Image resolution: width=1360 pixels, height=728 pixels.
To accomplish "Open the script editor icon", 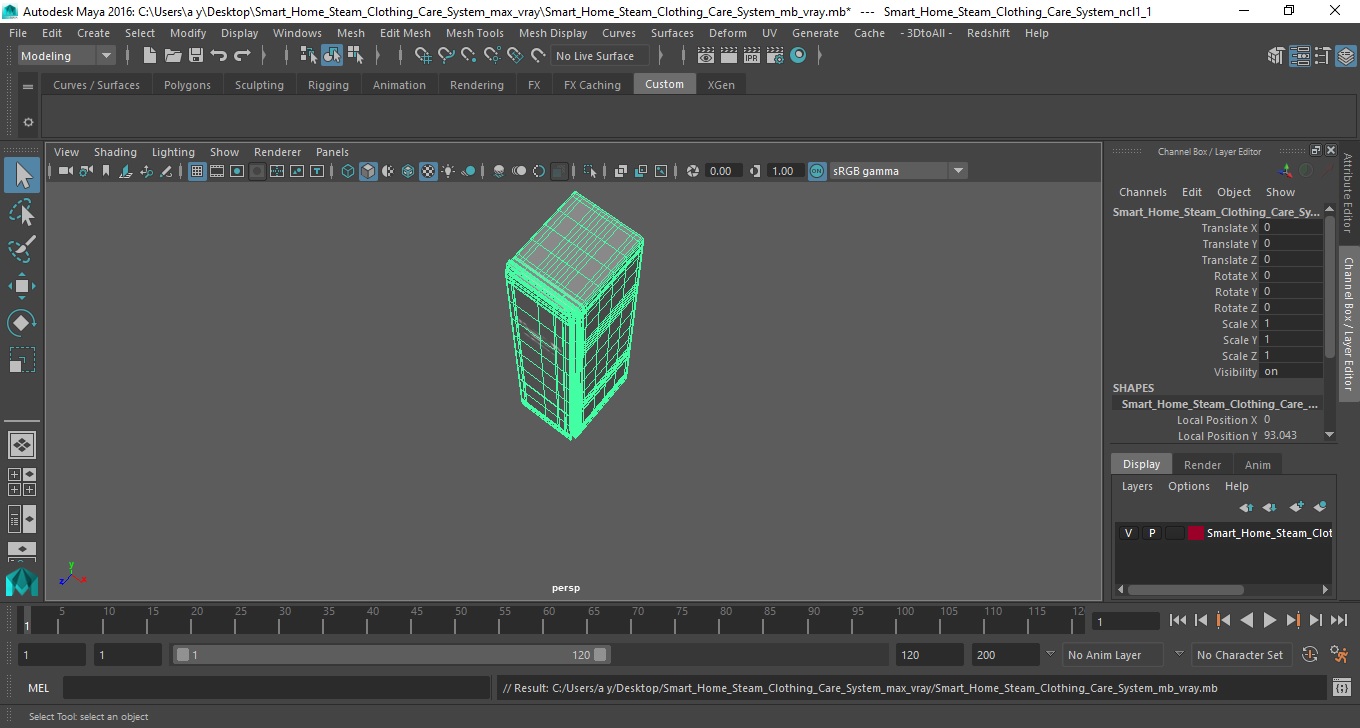I will coord(1342,688).
